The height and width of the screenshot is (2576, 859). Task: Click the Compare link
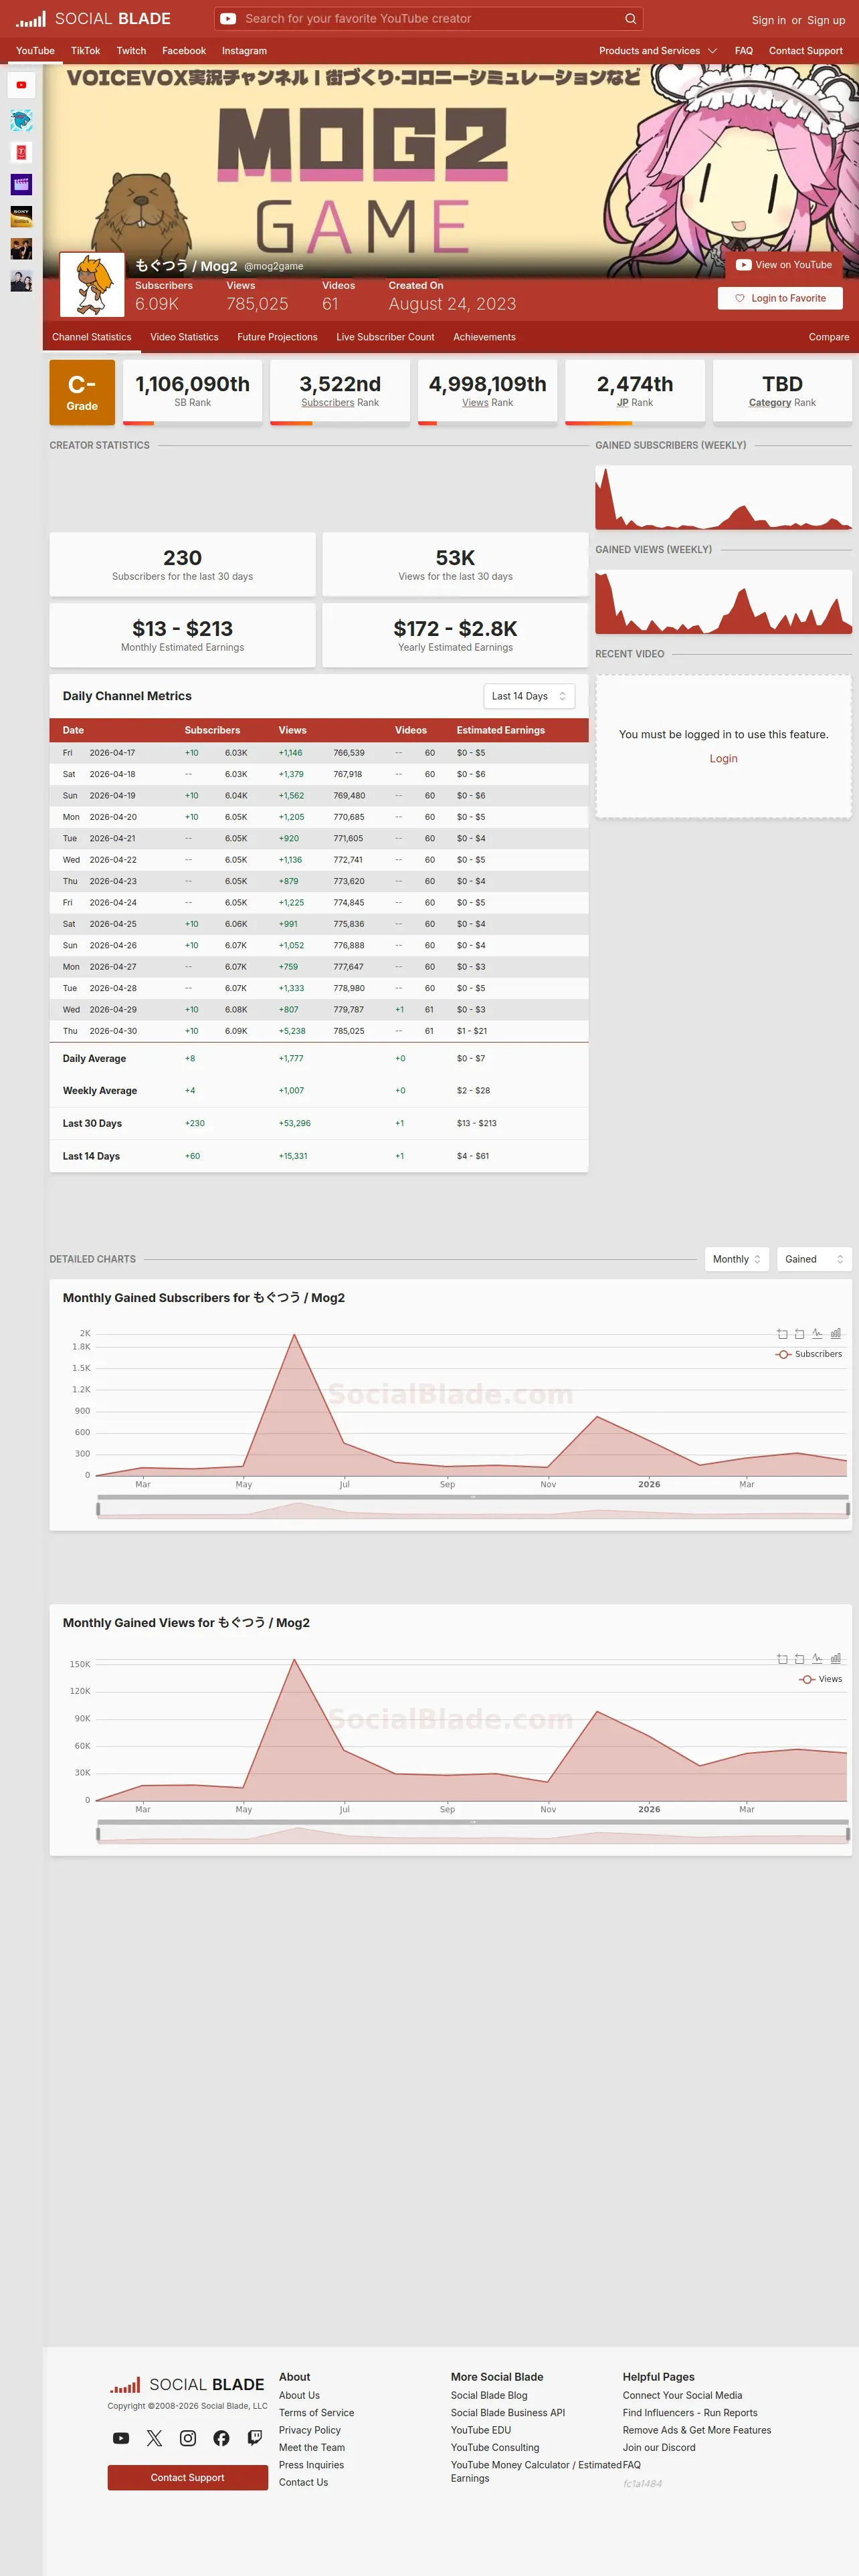coord(829,337)
